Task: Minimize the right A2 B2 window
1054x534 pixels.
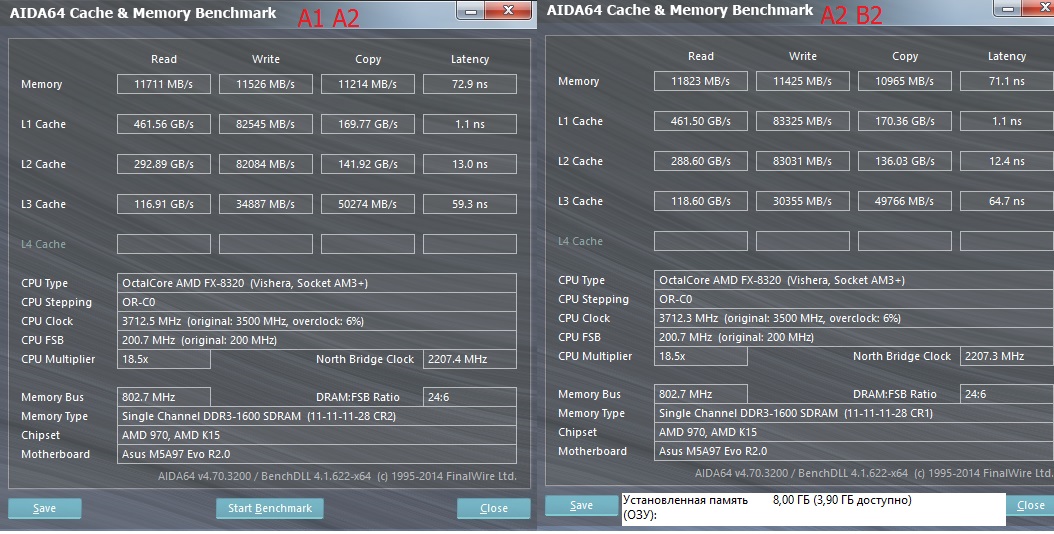Action: point(1008,9)
